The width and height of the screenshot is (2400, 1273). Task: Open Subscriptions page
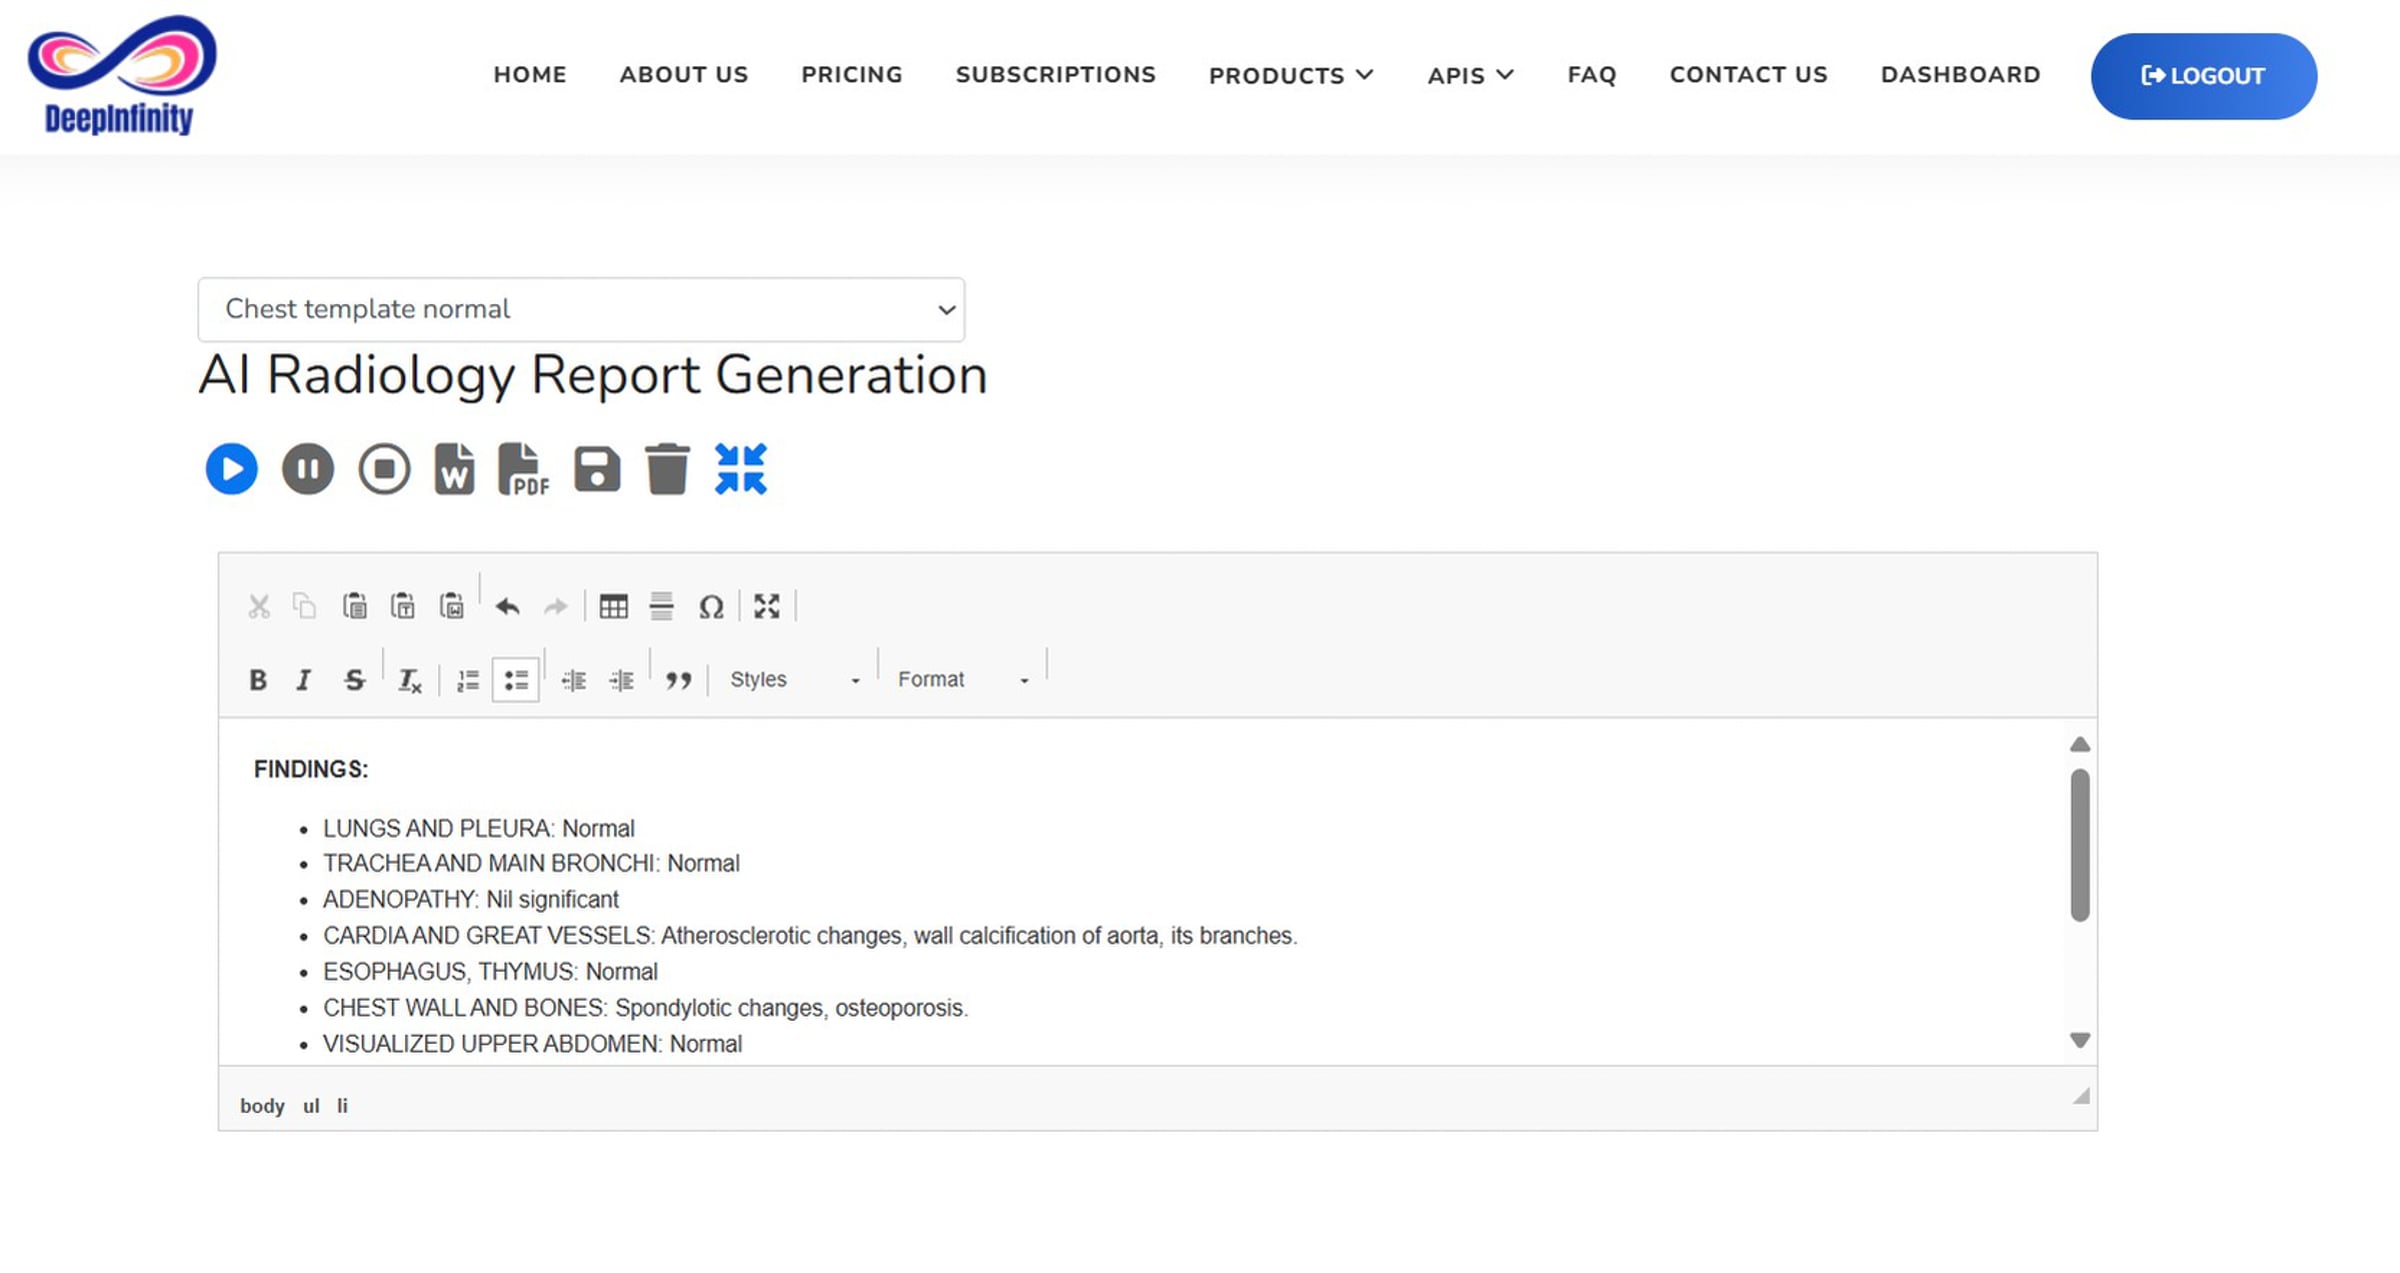[1056, 75]
